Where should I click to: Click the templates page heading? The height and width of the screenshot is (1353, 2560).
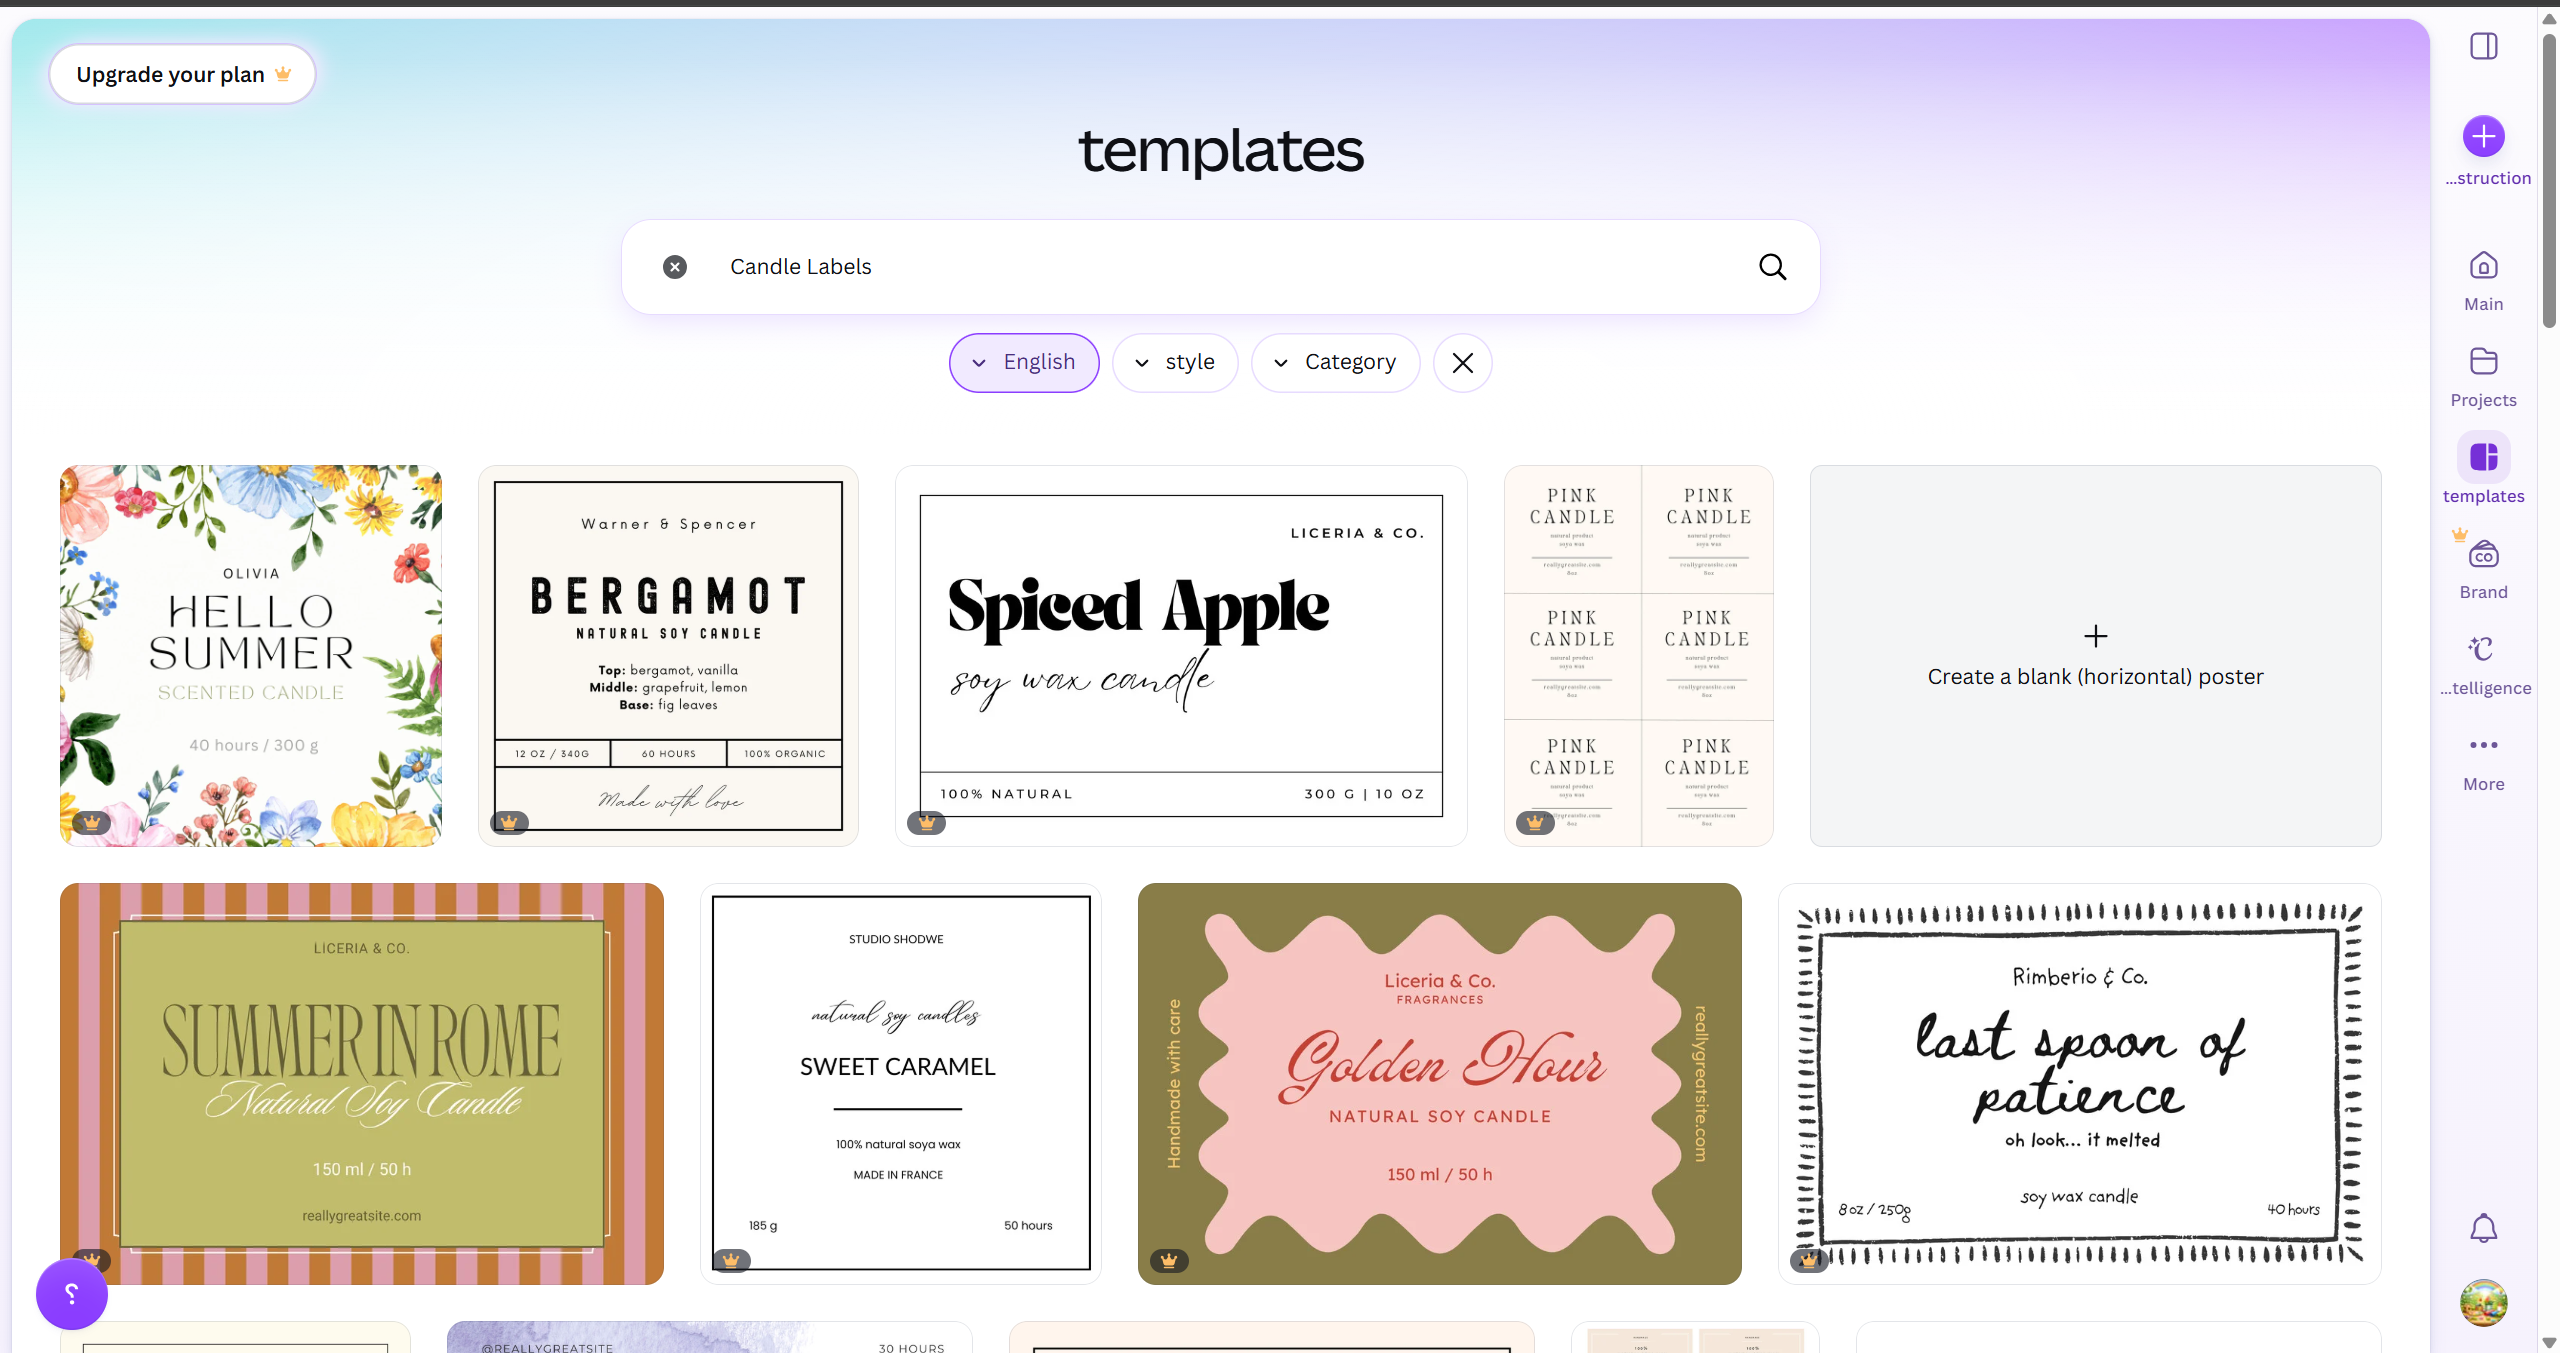pyautogui.click(x=1220, y=151)
